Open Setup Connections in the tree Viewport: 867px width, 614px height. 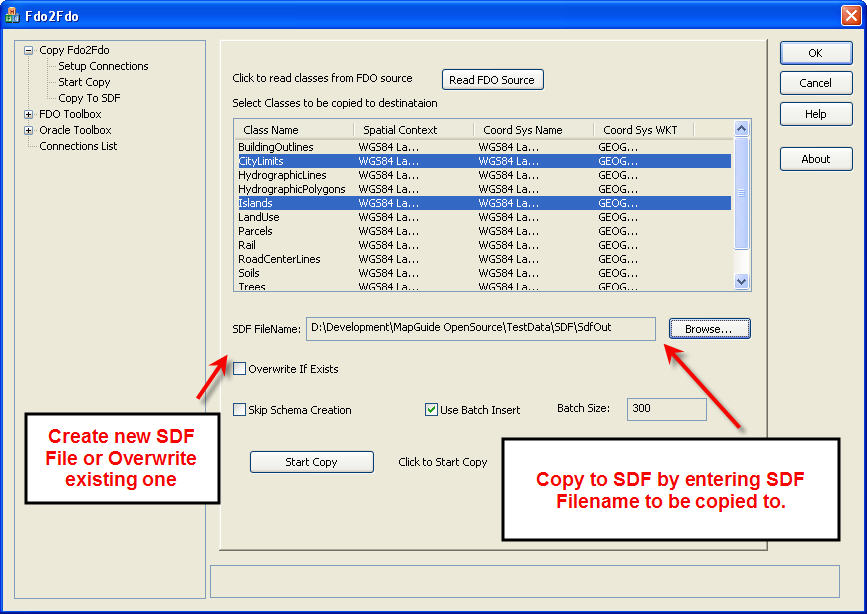[x=103, y=66]
